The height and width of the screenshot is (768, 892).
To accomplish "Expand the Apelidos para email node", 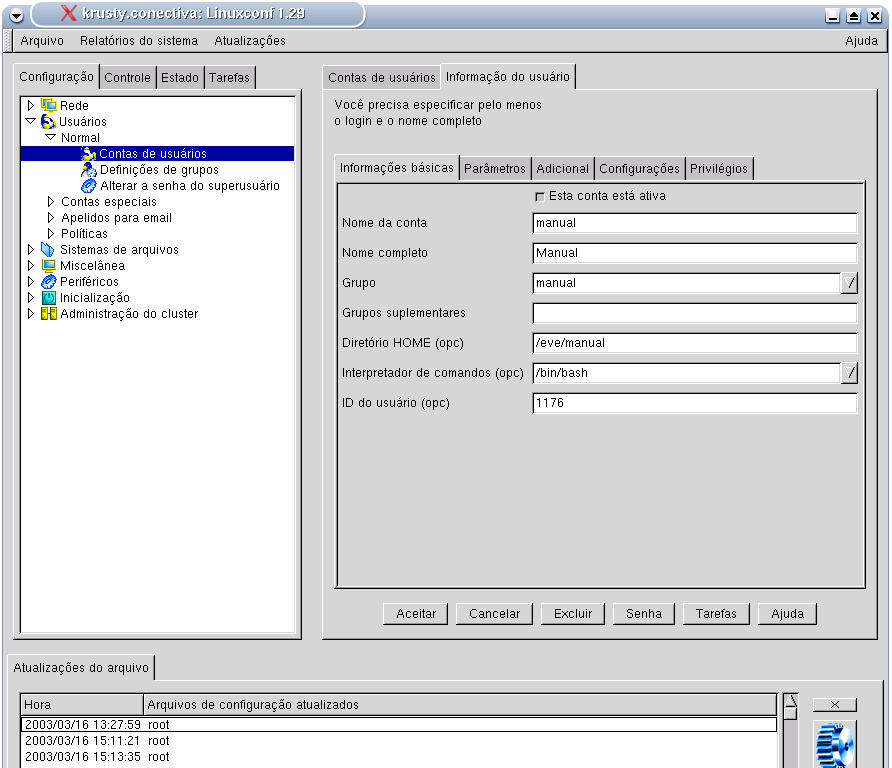I will click(51, 217).
